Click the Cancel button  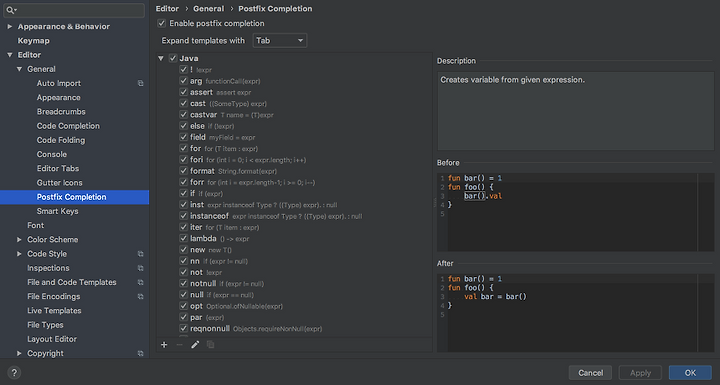(x=591, y=373)
